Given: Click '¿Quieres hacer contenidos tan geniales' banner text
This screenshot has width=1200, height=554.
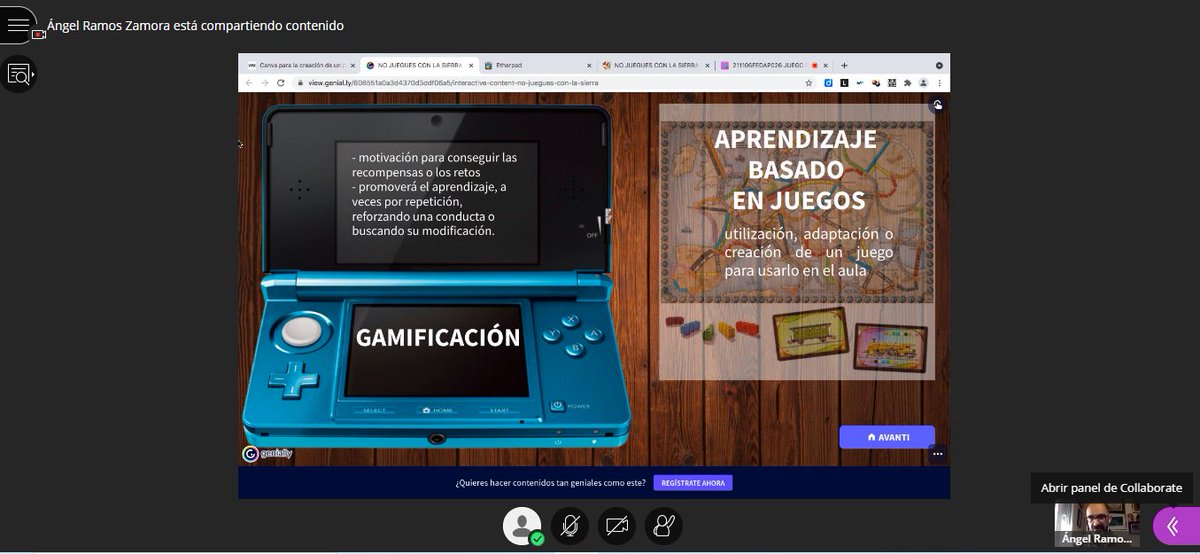Looking at the screenshot, I should click(x=551, y=483).
